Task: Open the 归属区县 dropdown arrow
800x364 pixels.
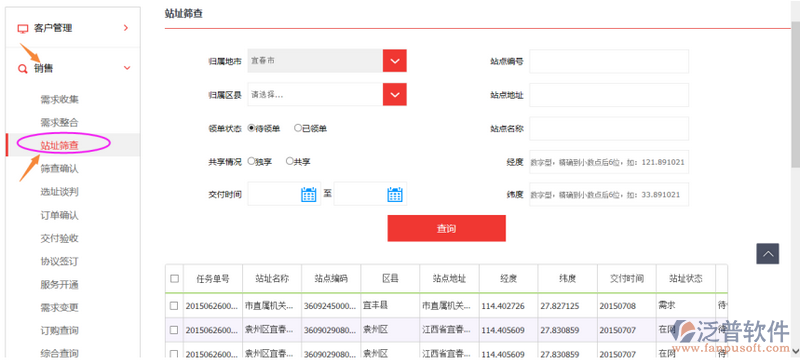Action: tap(394, 94)
